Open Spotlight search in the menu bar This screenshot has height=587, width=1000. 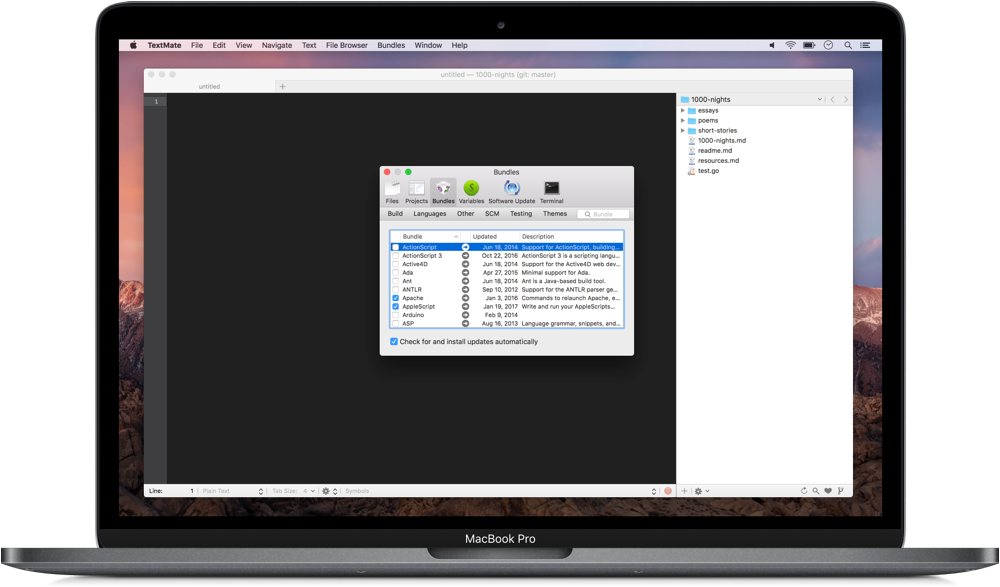(848, 45)
